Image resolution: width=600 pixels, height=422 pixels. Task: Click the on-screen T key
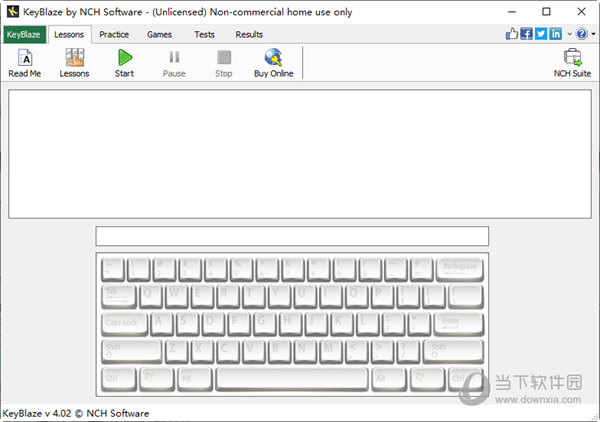coord(253,297)
